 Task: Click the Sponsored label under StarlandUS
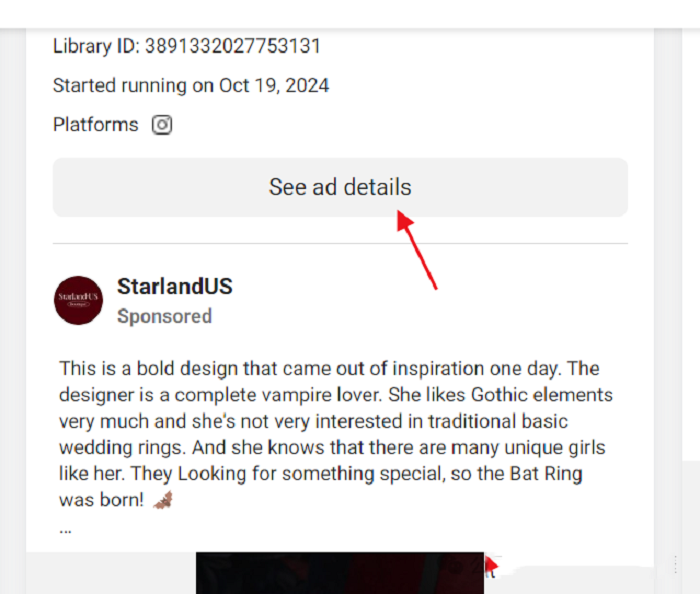tap(164, 316)
